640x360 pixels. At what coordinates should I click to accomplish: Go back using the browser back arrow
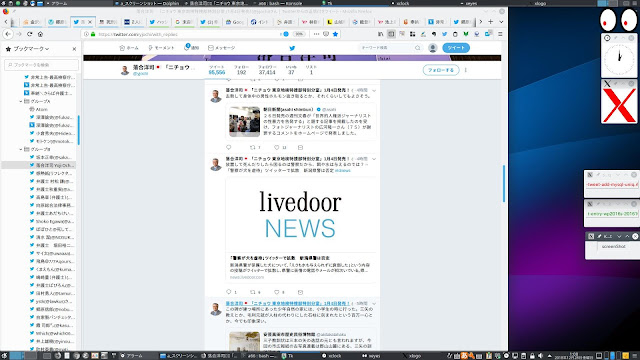(8, 34)
